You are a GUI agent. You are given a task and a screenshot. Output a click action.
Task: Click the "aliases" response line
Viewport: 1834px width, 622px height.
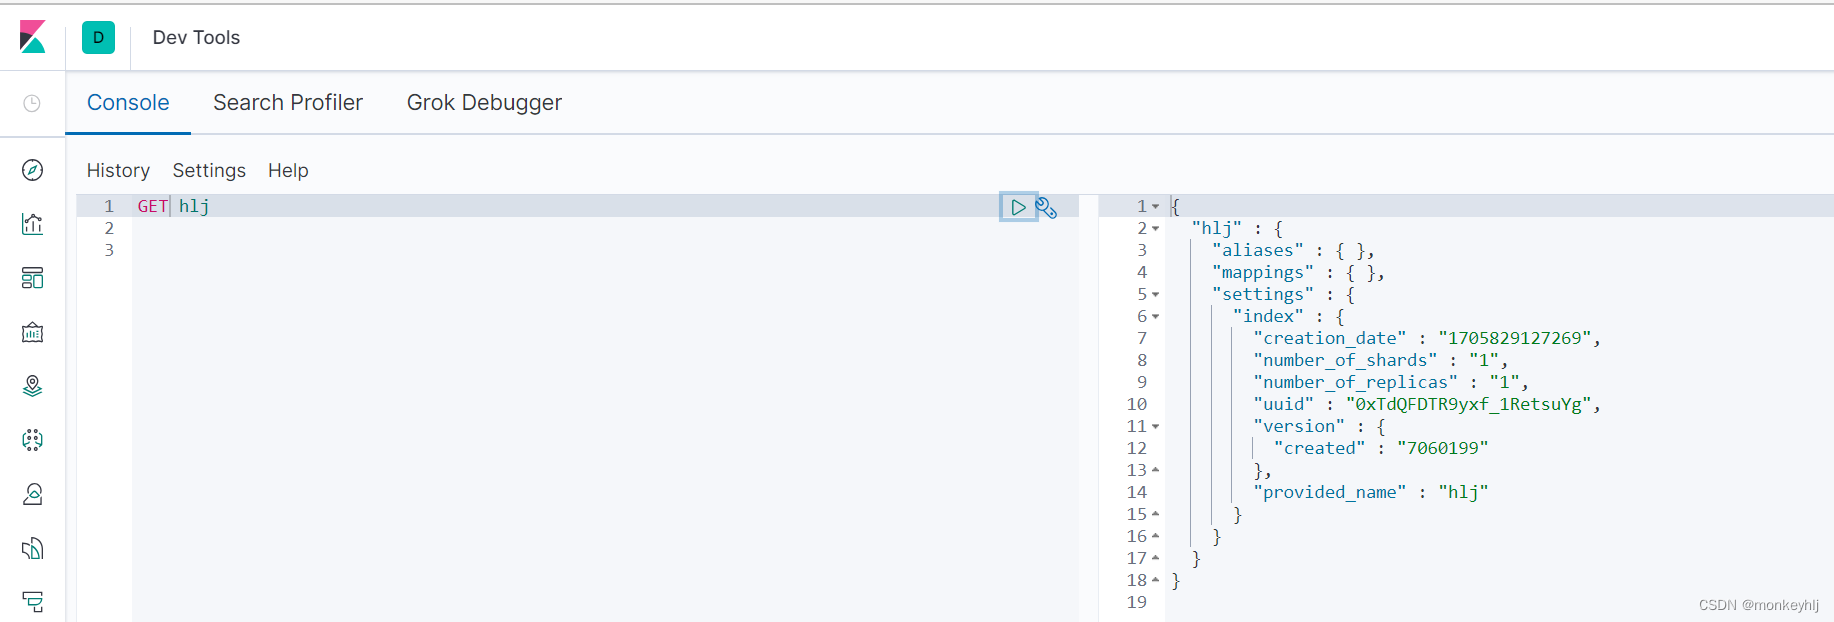click(x=1293, y=250)
